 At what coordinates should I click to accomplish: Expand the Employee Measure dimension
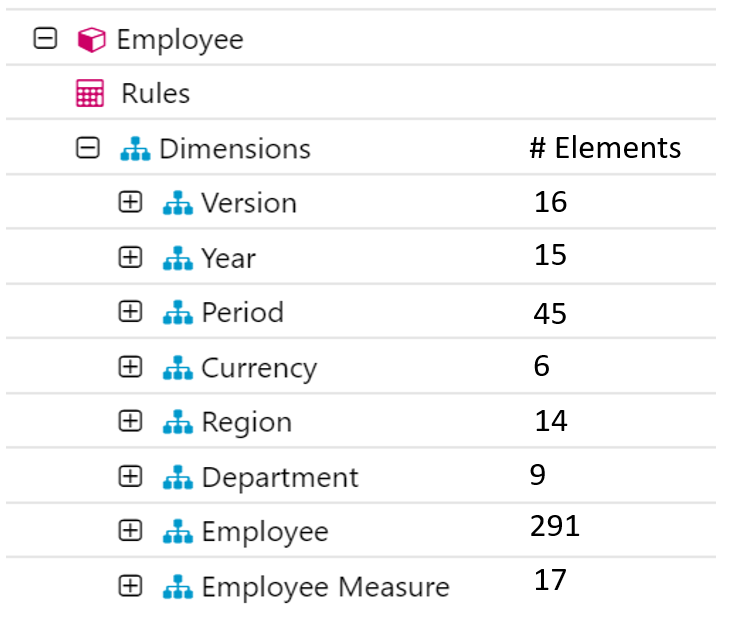point(130,585)
